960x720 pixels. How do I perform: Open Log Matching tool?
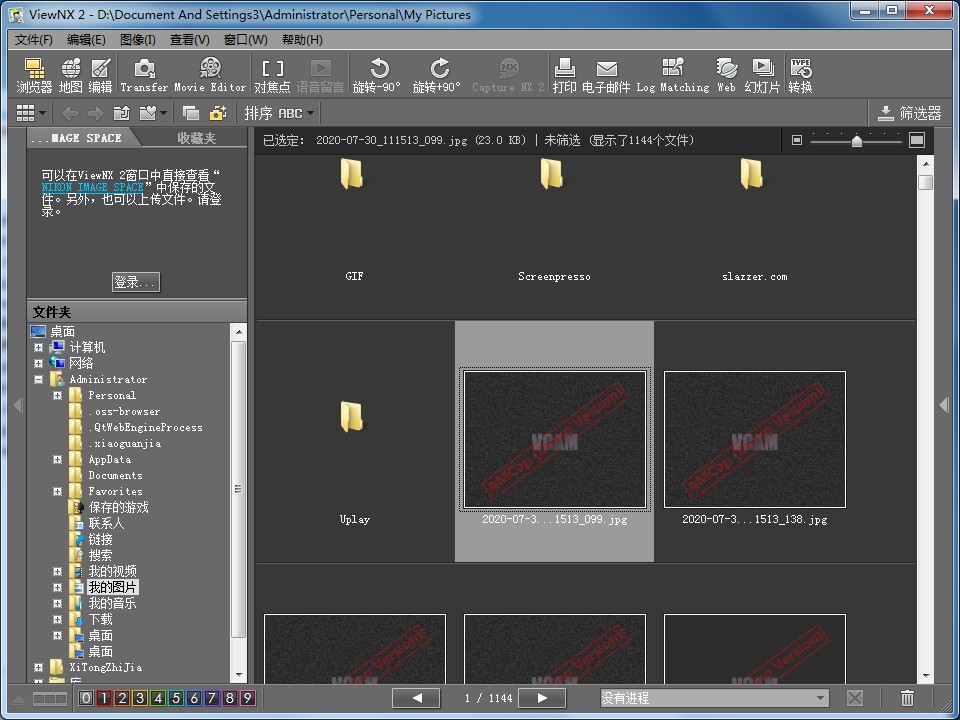click(x=673, y=75)
